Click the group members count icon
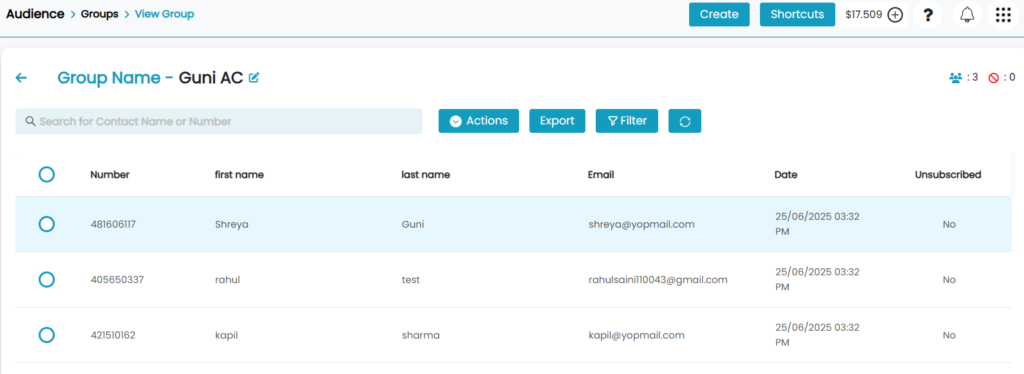The image size is (1024, 374). point(955,78)
